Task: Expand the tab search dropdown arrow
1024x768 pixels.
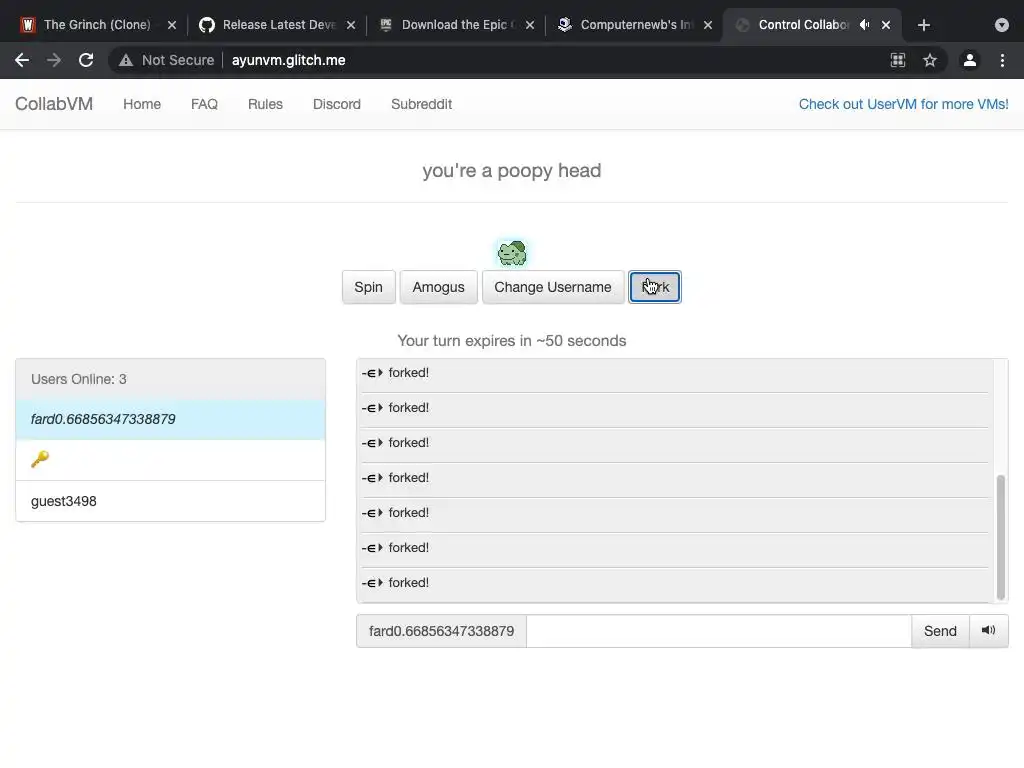Action: click(1001, 25)
